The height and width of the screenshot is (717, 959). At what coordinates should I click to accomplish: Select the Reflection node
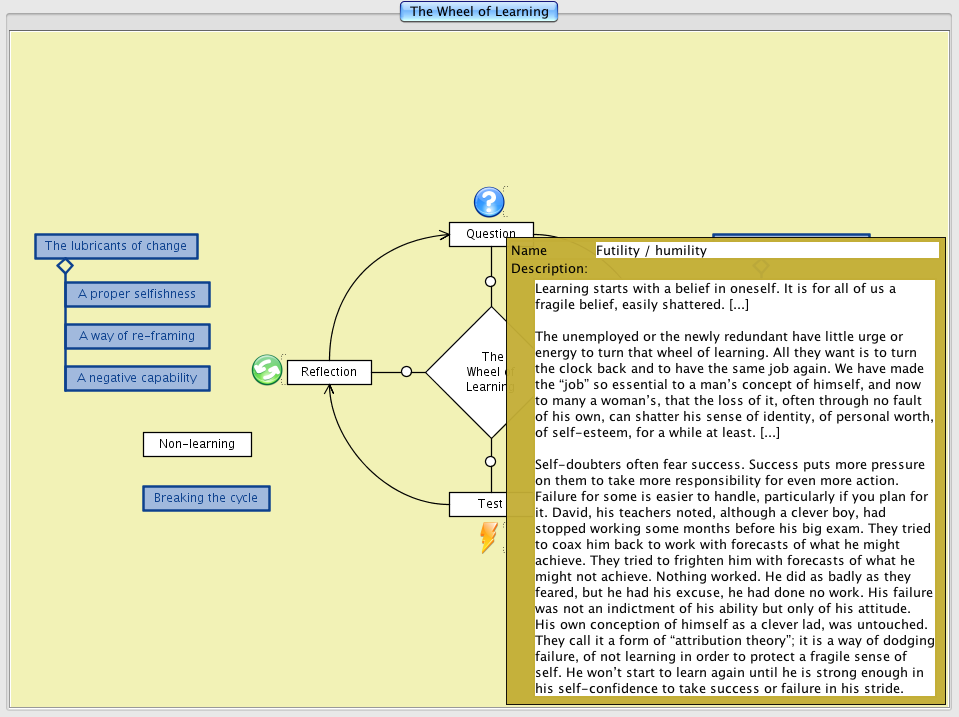[x=329, y=372]
